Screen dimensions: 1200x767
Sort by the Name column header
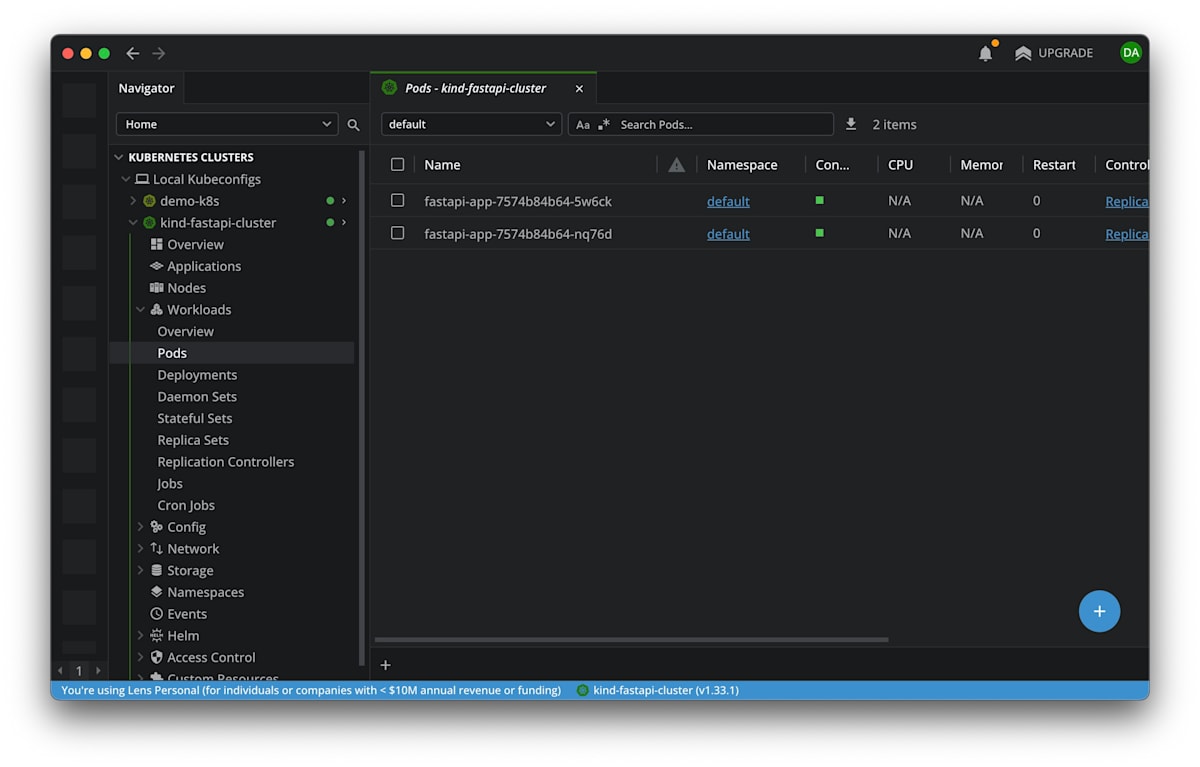(442, 165)
